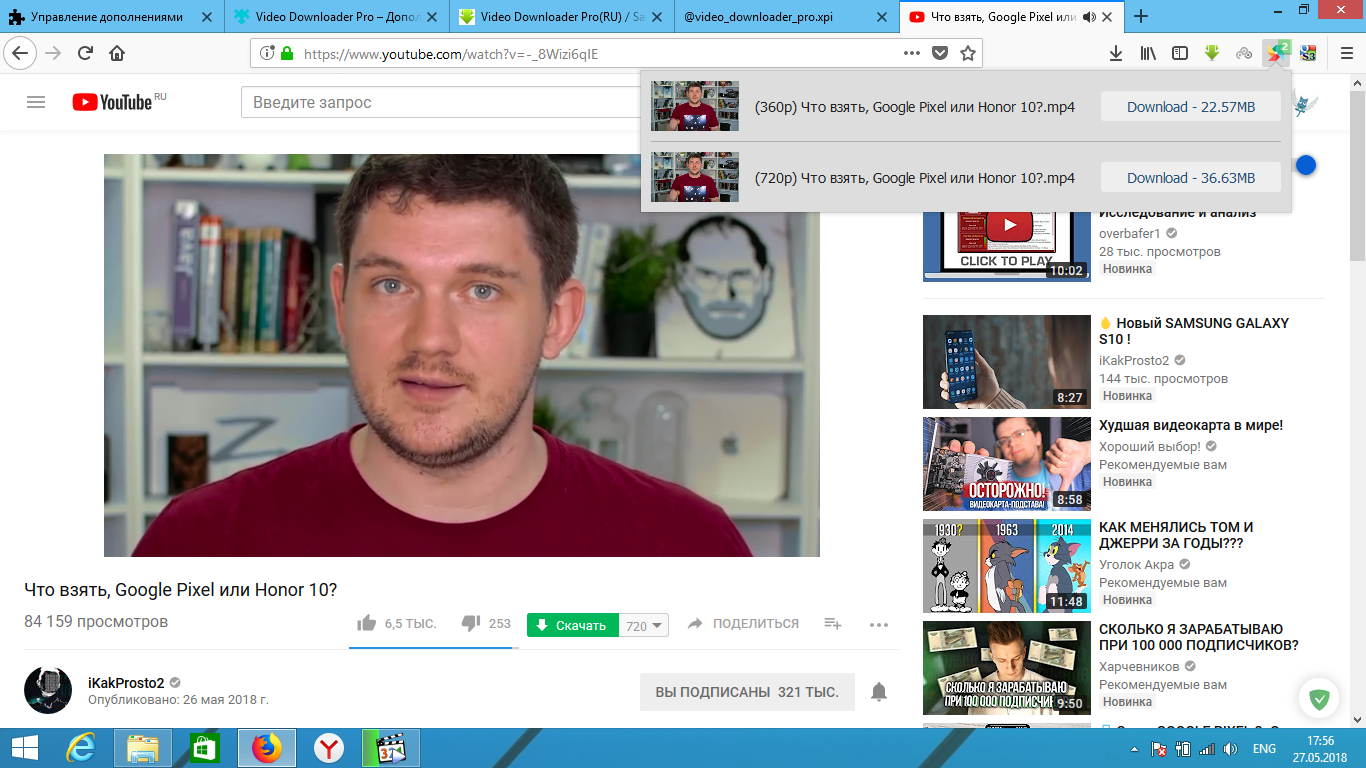Toggle the blue autoplay switch
This screenshot has width=1366, height=768.
[x=1305, y=166]
